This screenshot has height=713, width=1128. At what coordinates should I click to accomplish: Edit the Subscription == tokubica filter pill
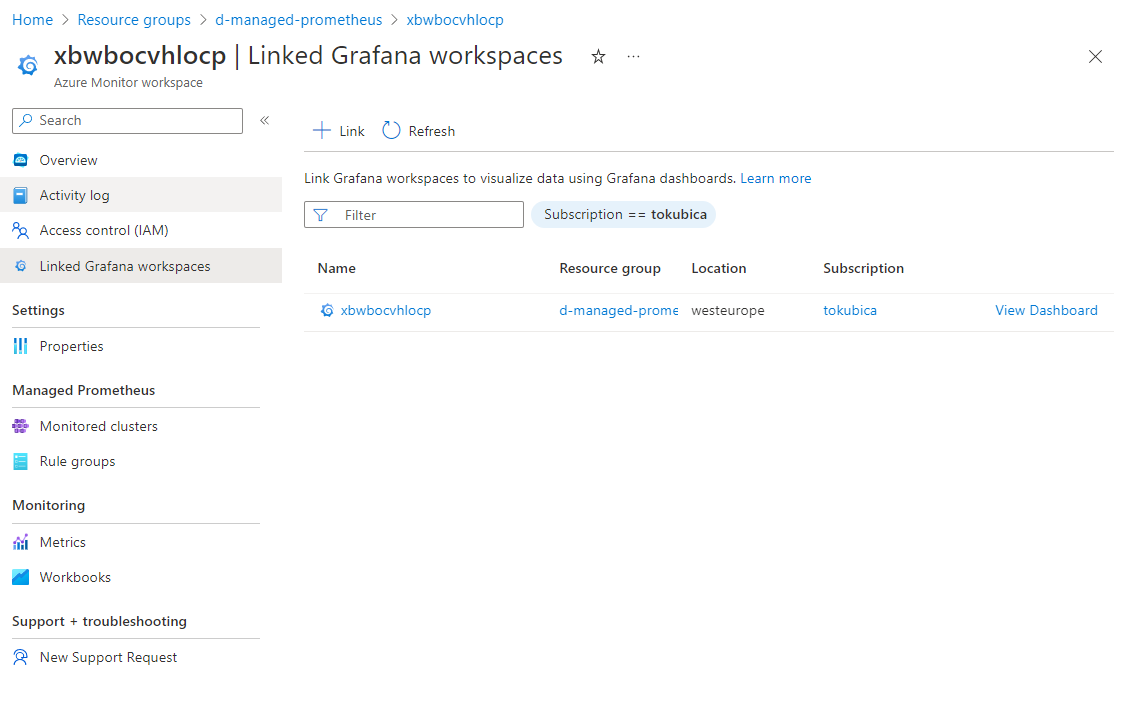(624, 215)
